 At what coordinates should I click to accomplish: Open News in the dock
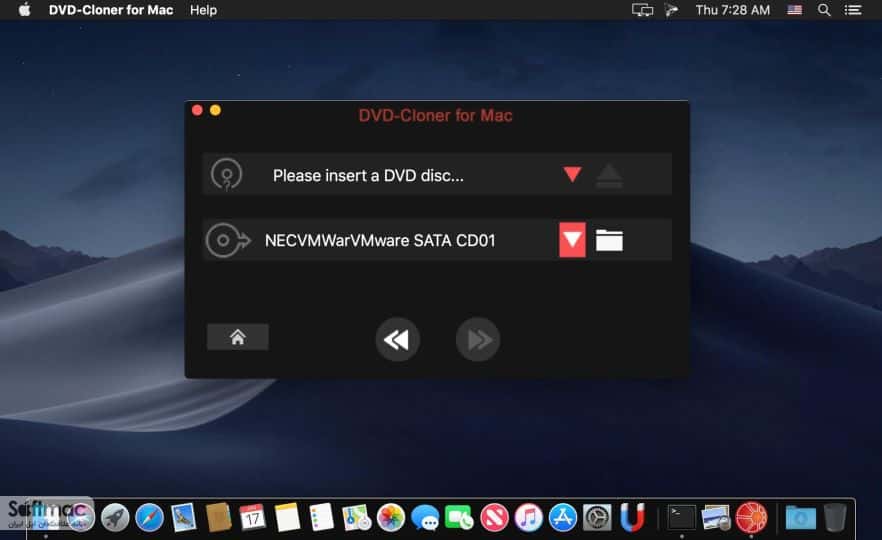(x=494, y=517)
